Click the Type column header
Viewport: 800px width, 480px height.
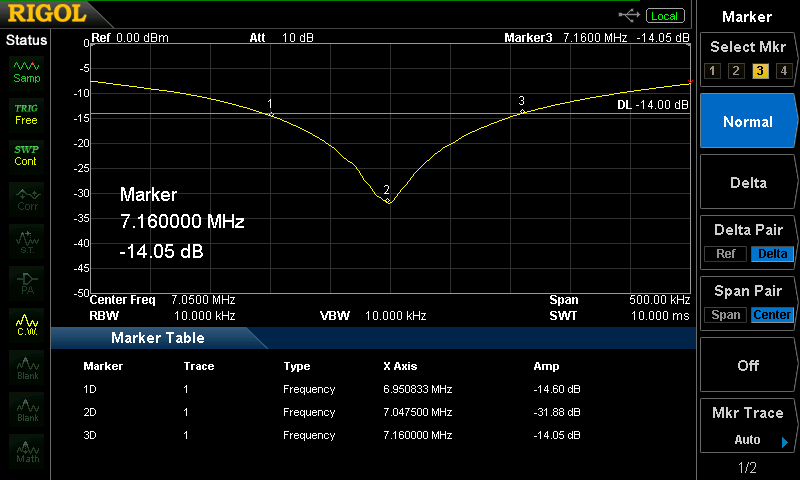pyautogui.click(x=296, y=366)
